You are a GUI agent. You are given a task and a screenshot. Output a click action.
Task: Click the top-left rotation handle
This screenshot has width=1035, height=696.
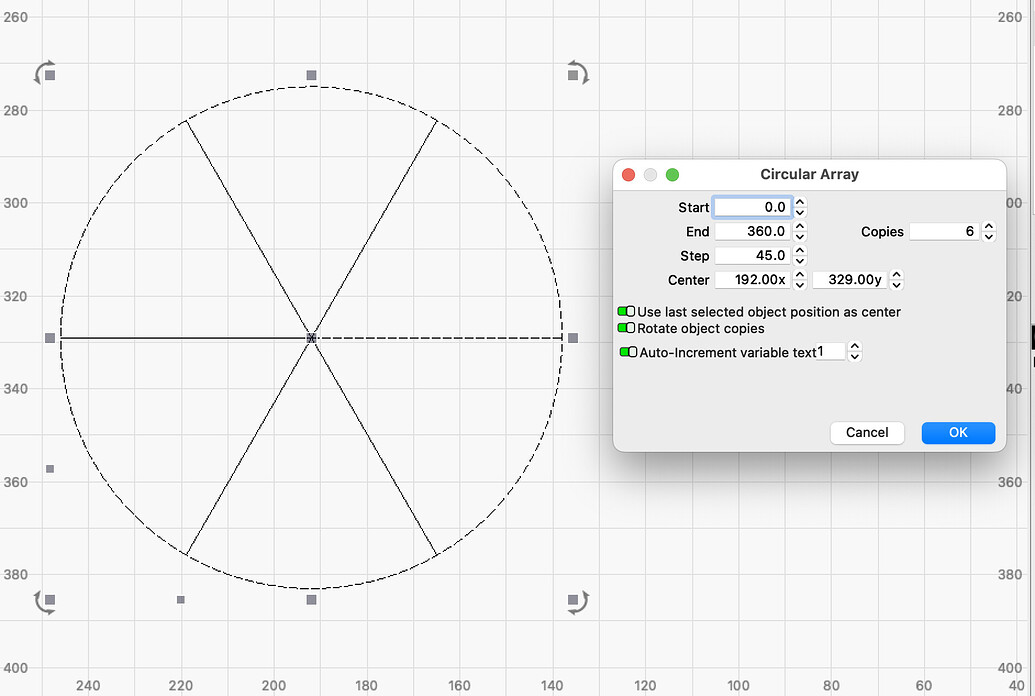tap(44, 74)
